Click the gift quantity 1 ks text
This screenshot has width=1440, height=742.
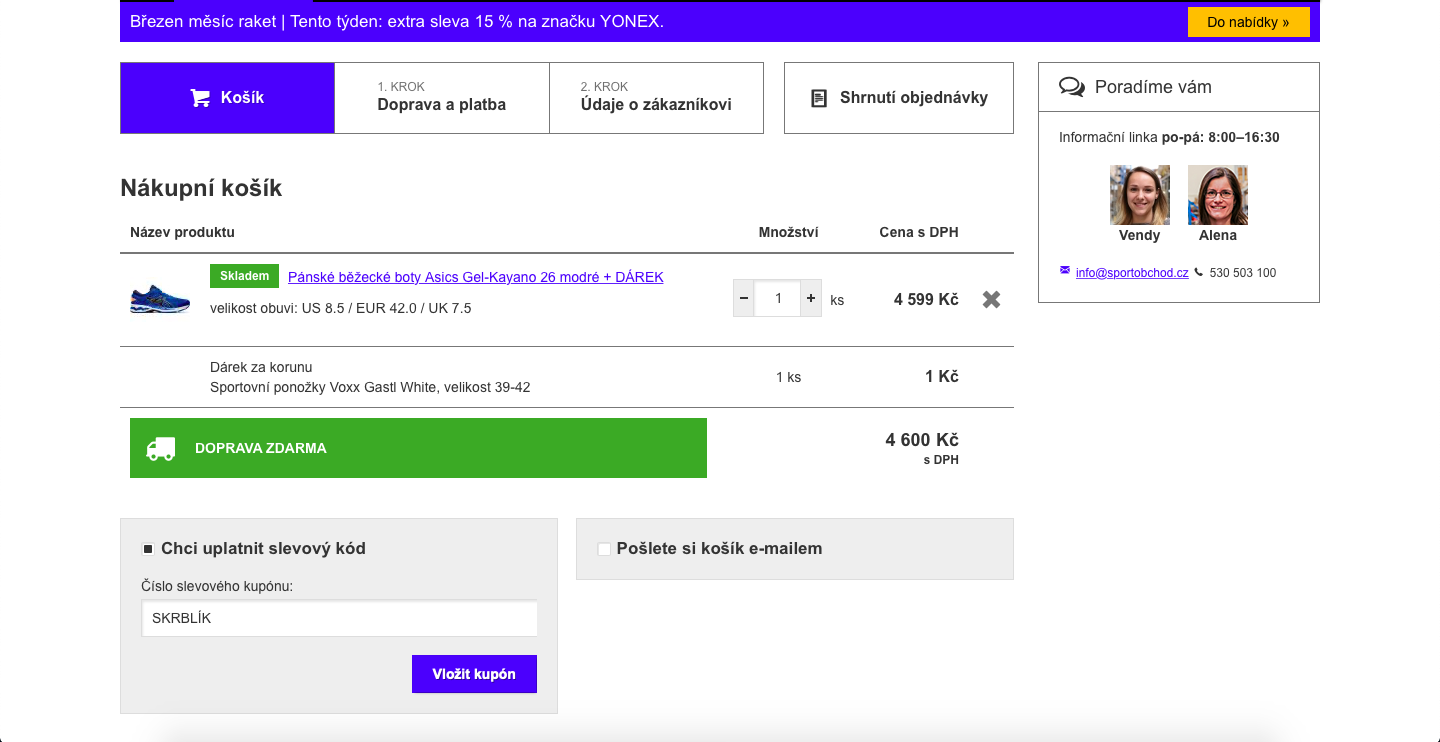tap(788, 377)
